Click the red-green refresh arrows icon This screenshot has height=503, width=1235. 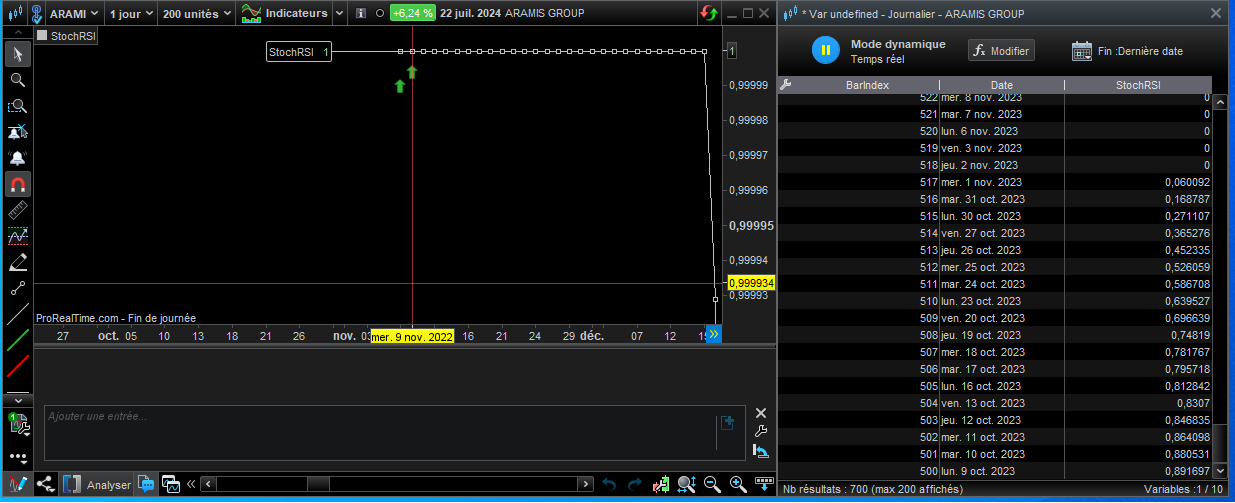(708, 14)
